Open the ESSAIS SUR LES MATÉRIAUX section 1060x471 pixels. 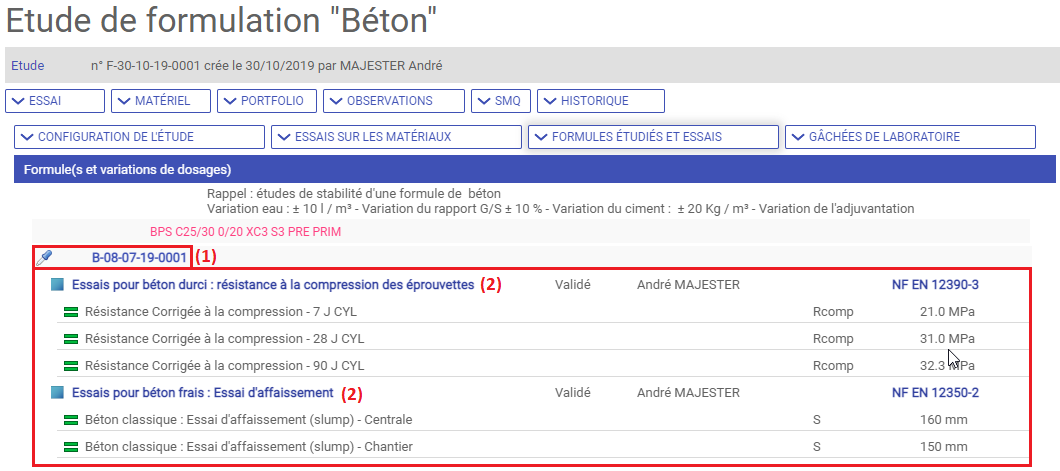(x=396, y=137)
